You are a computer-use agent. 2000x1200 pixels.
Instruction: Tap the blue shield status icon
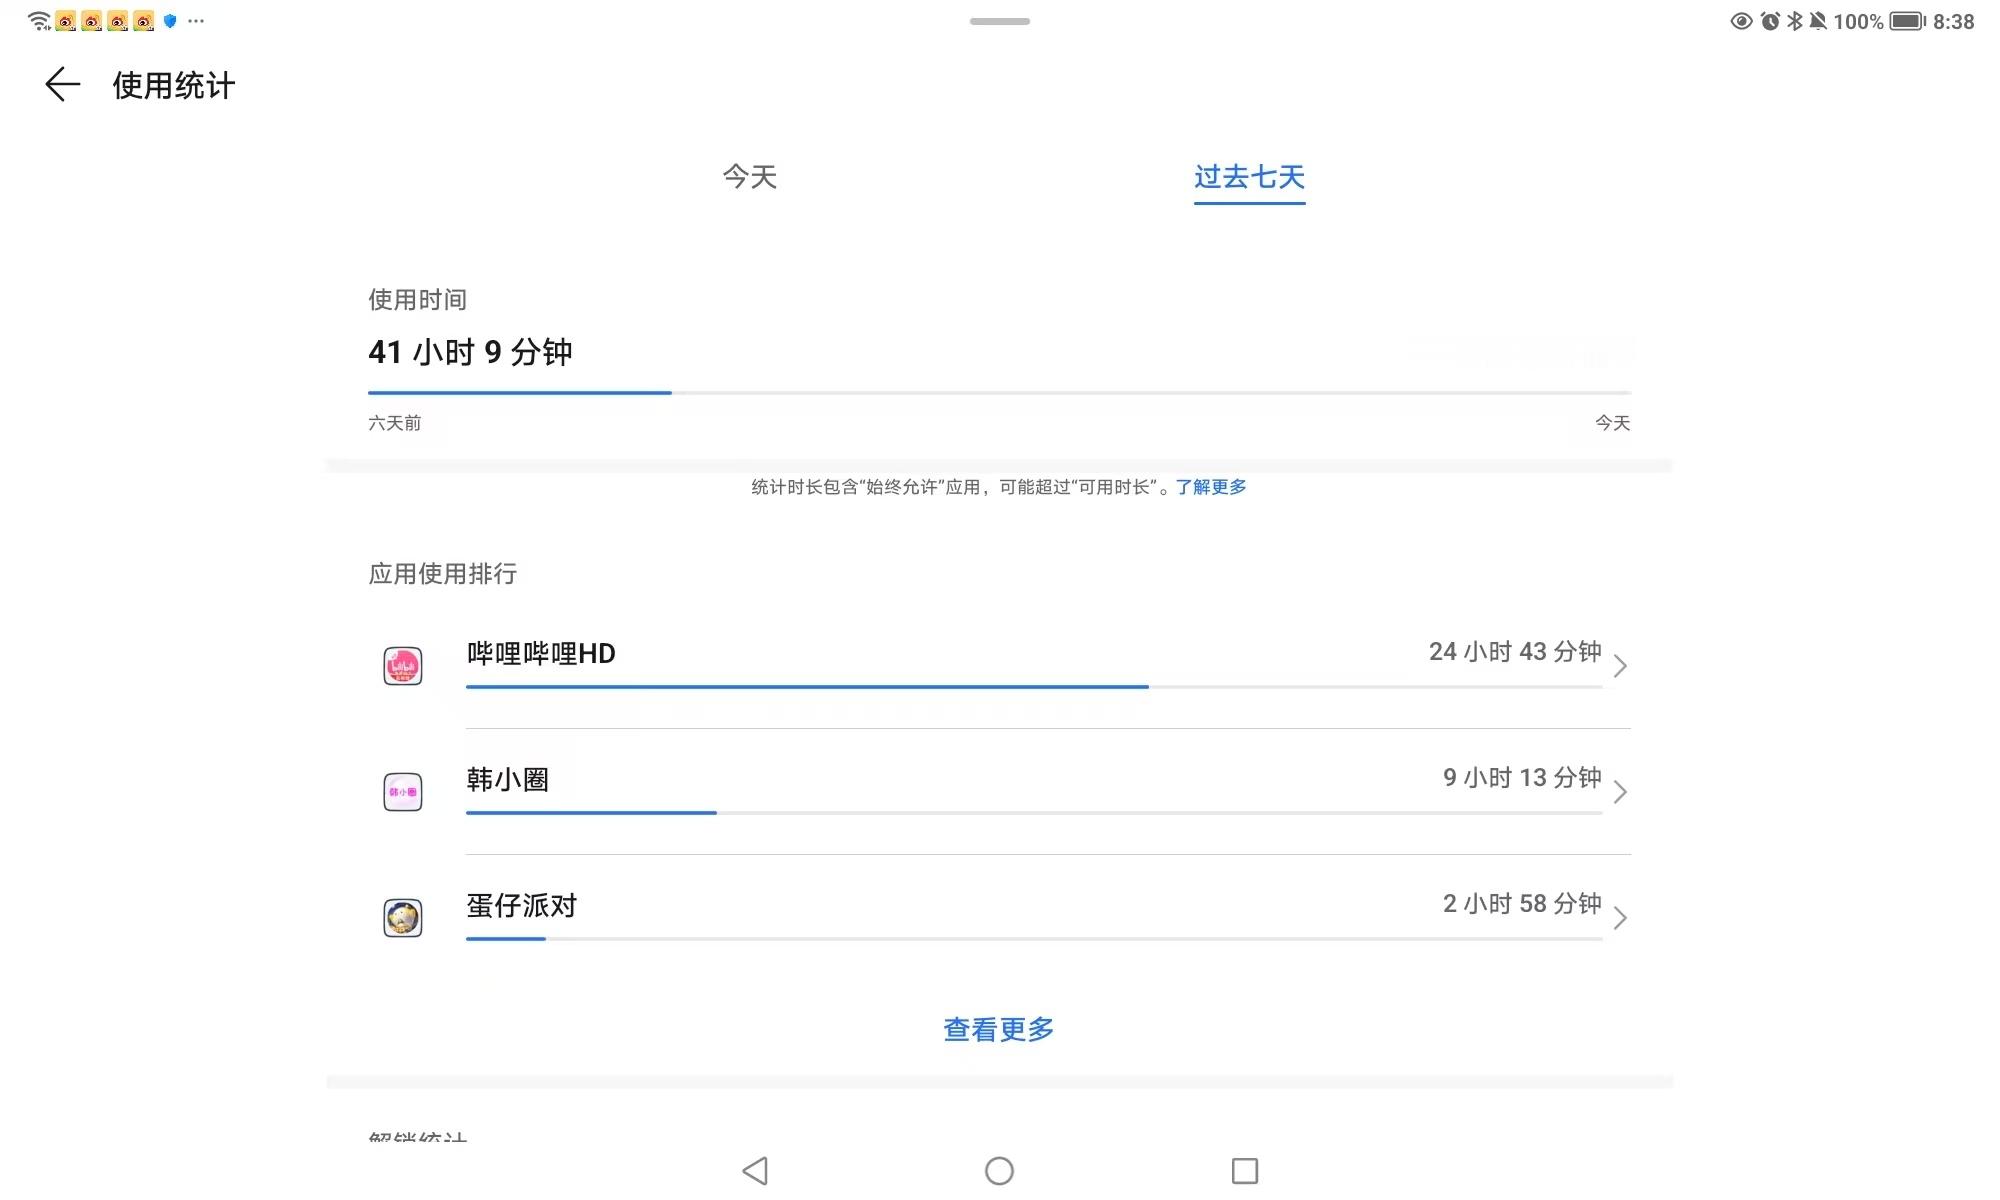170,21
